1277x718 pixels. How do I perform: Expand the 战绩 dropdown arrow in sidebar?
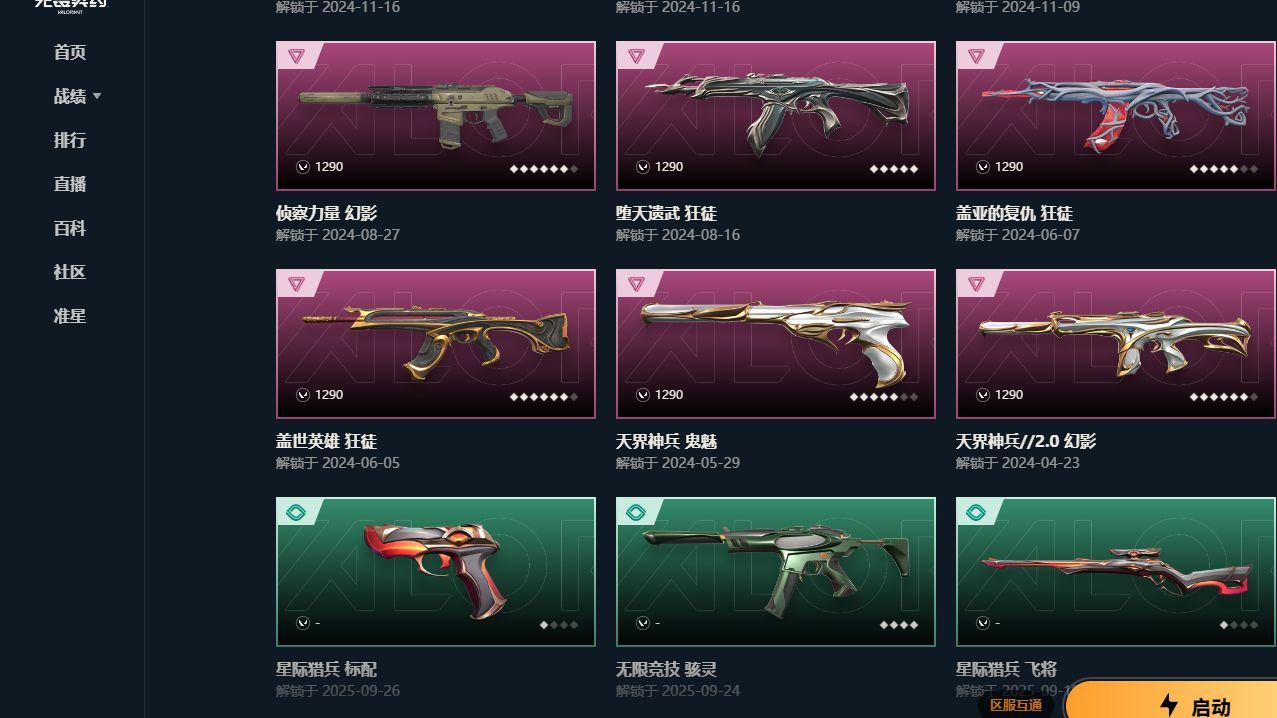point(97,97)
